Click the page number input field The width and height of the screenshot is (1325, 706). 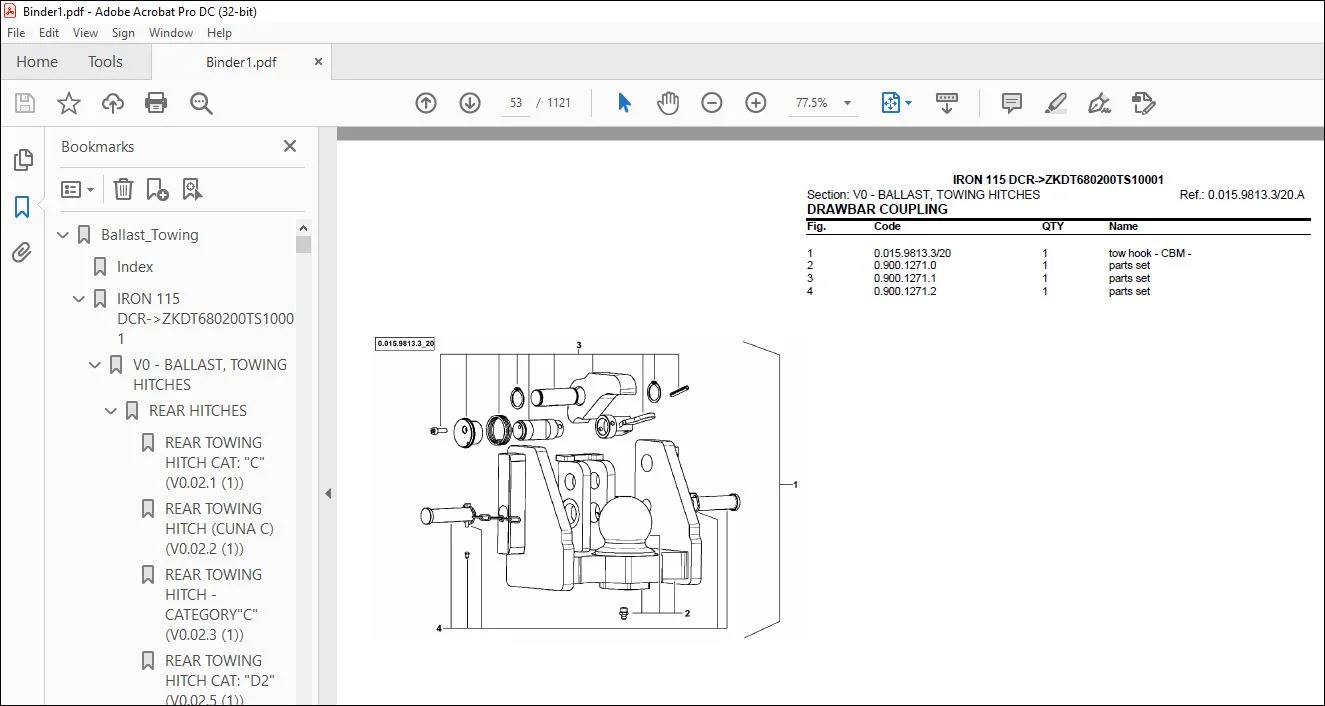coord(515,103)
